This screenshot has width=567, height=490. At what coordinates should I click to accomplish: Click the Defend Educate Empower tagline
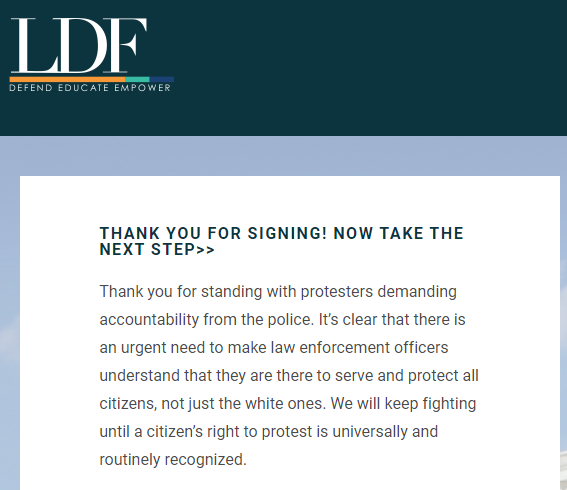tap(90, 88)
